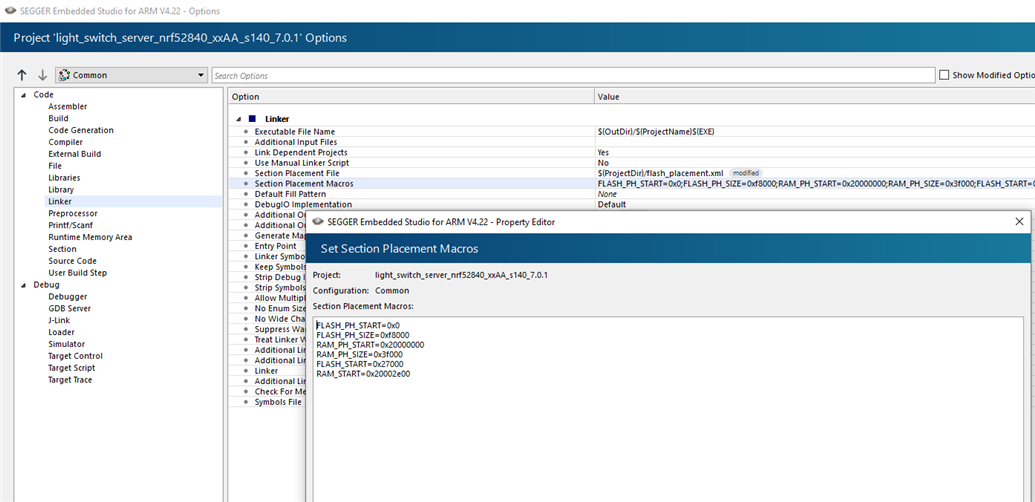Click the RAM_PH_SIZE=0x3f000 line
The height and width of the screenshot is (502, 1035).
tap(359, 354)
